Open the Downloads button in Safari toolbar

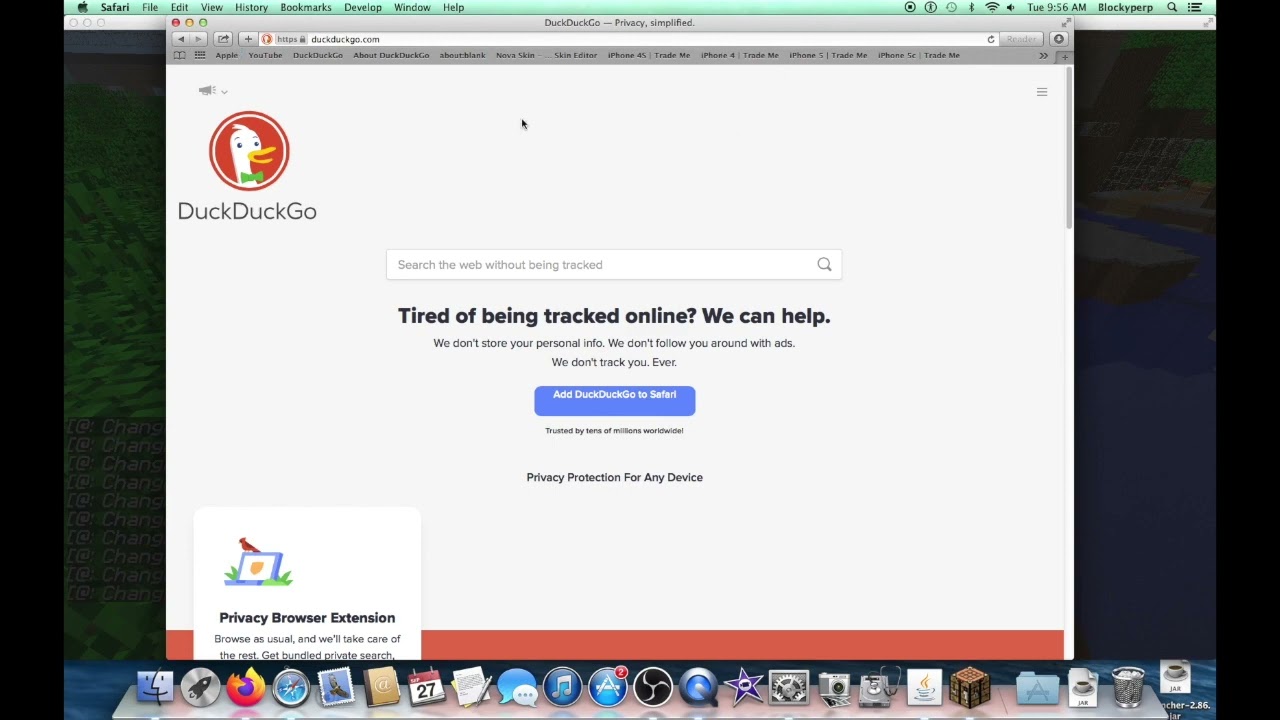click(1059, 39)
